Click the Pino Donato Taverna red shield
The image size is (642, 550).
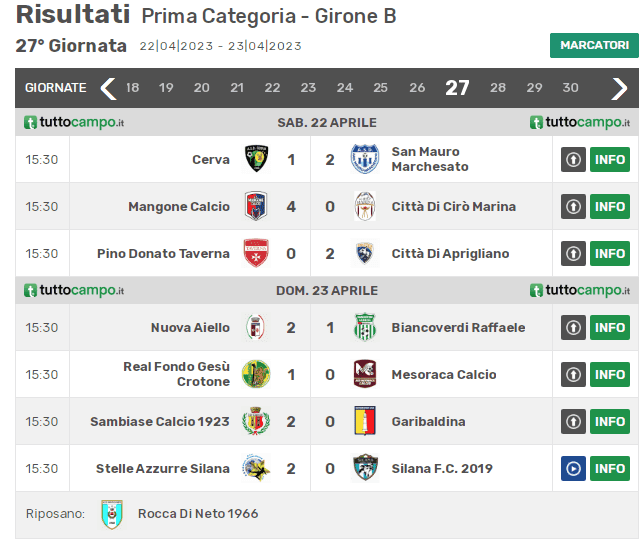pos(256,253)
